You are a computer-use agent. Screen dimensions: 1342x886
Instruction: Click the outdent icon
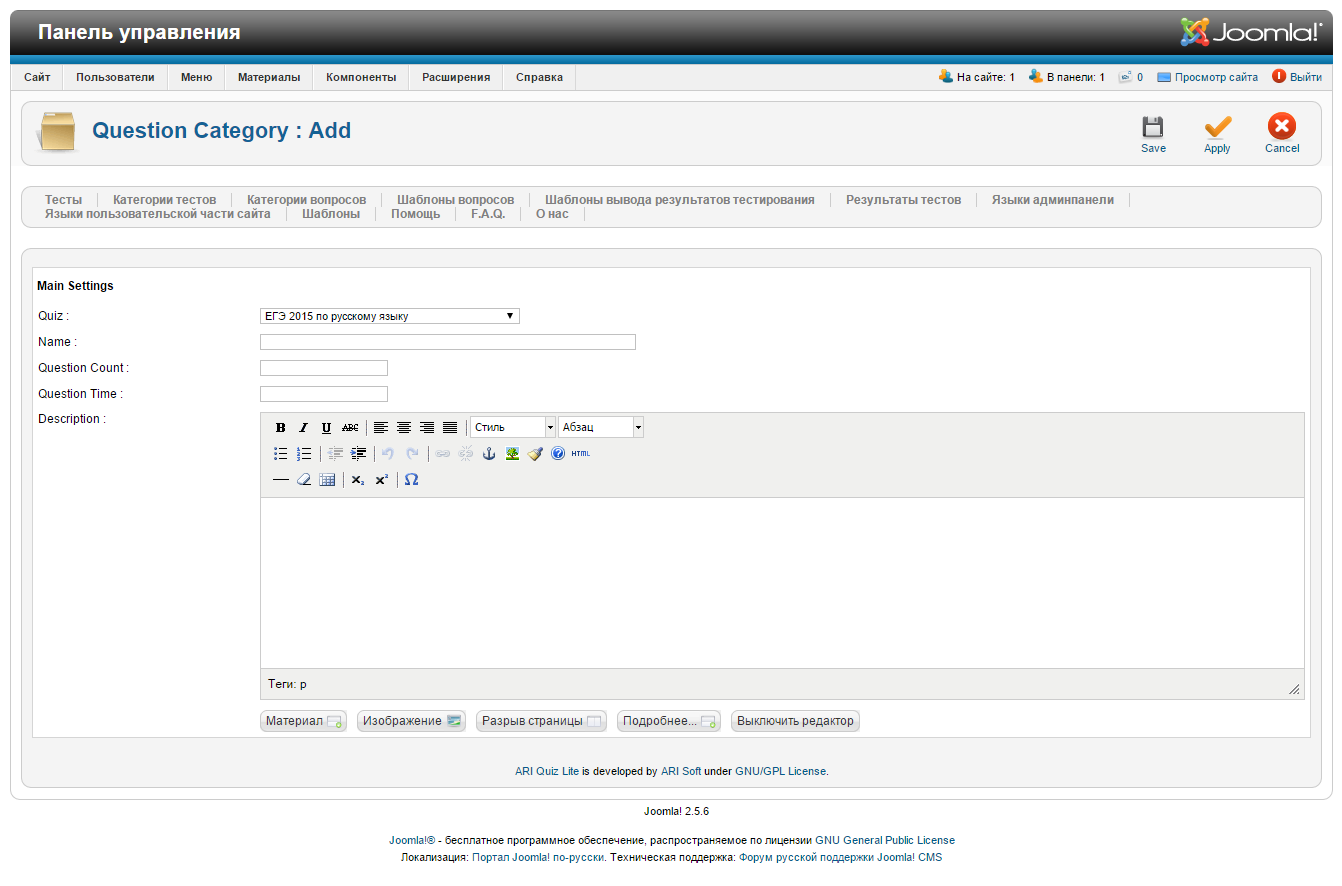click(x=335, y=454)
